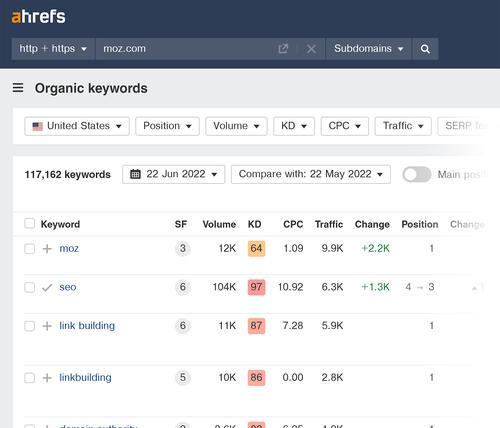
Task: Click the 9.9K traffic value
Action: (332, 248)
